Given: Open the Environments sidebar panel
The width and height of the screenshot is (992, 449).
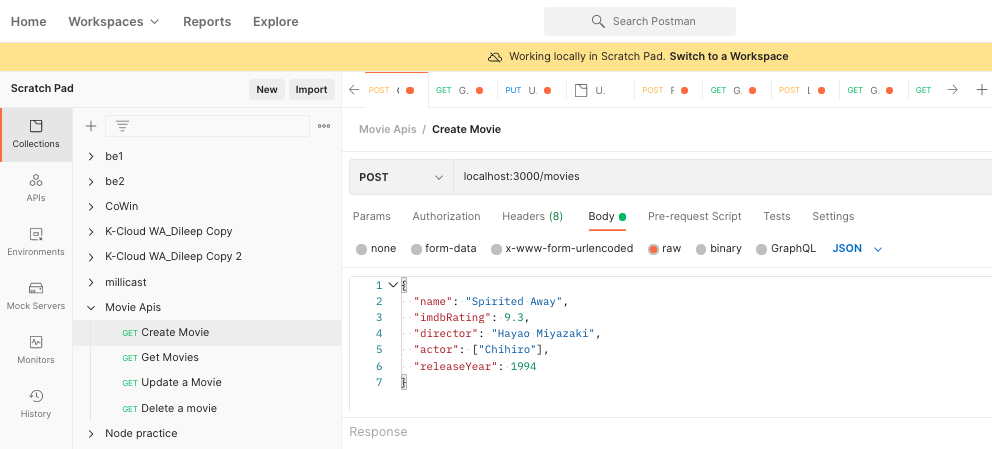Looking at the screenshot, I should pyautogui.click(x=36, y=241).
